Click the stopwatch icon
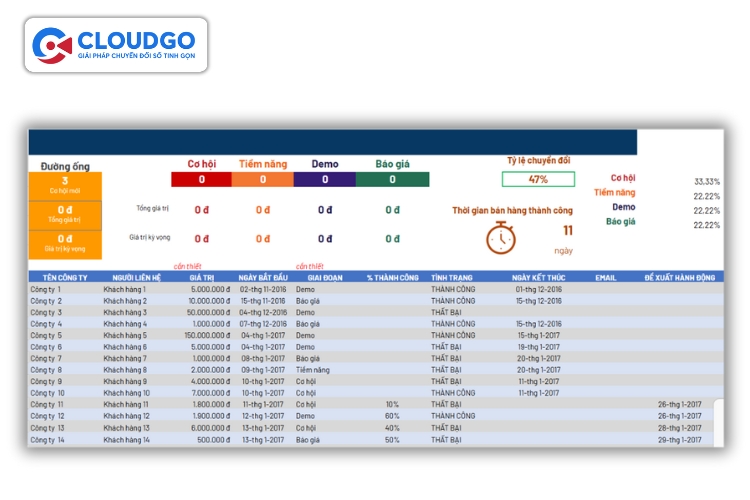Image resolution: width=750 pixels, height=500 pixels. [500, 238]
